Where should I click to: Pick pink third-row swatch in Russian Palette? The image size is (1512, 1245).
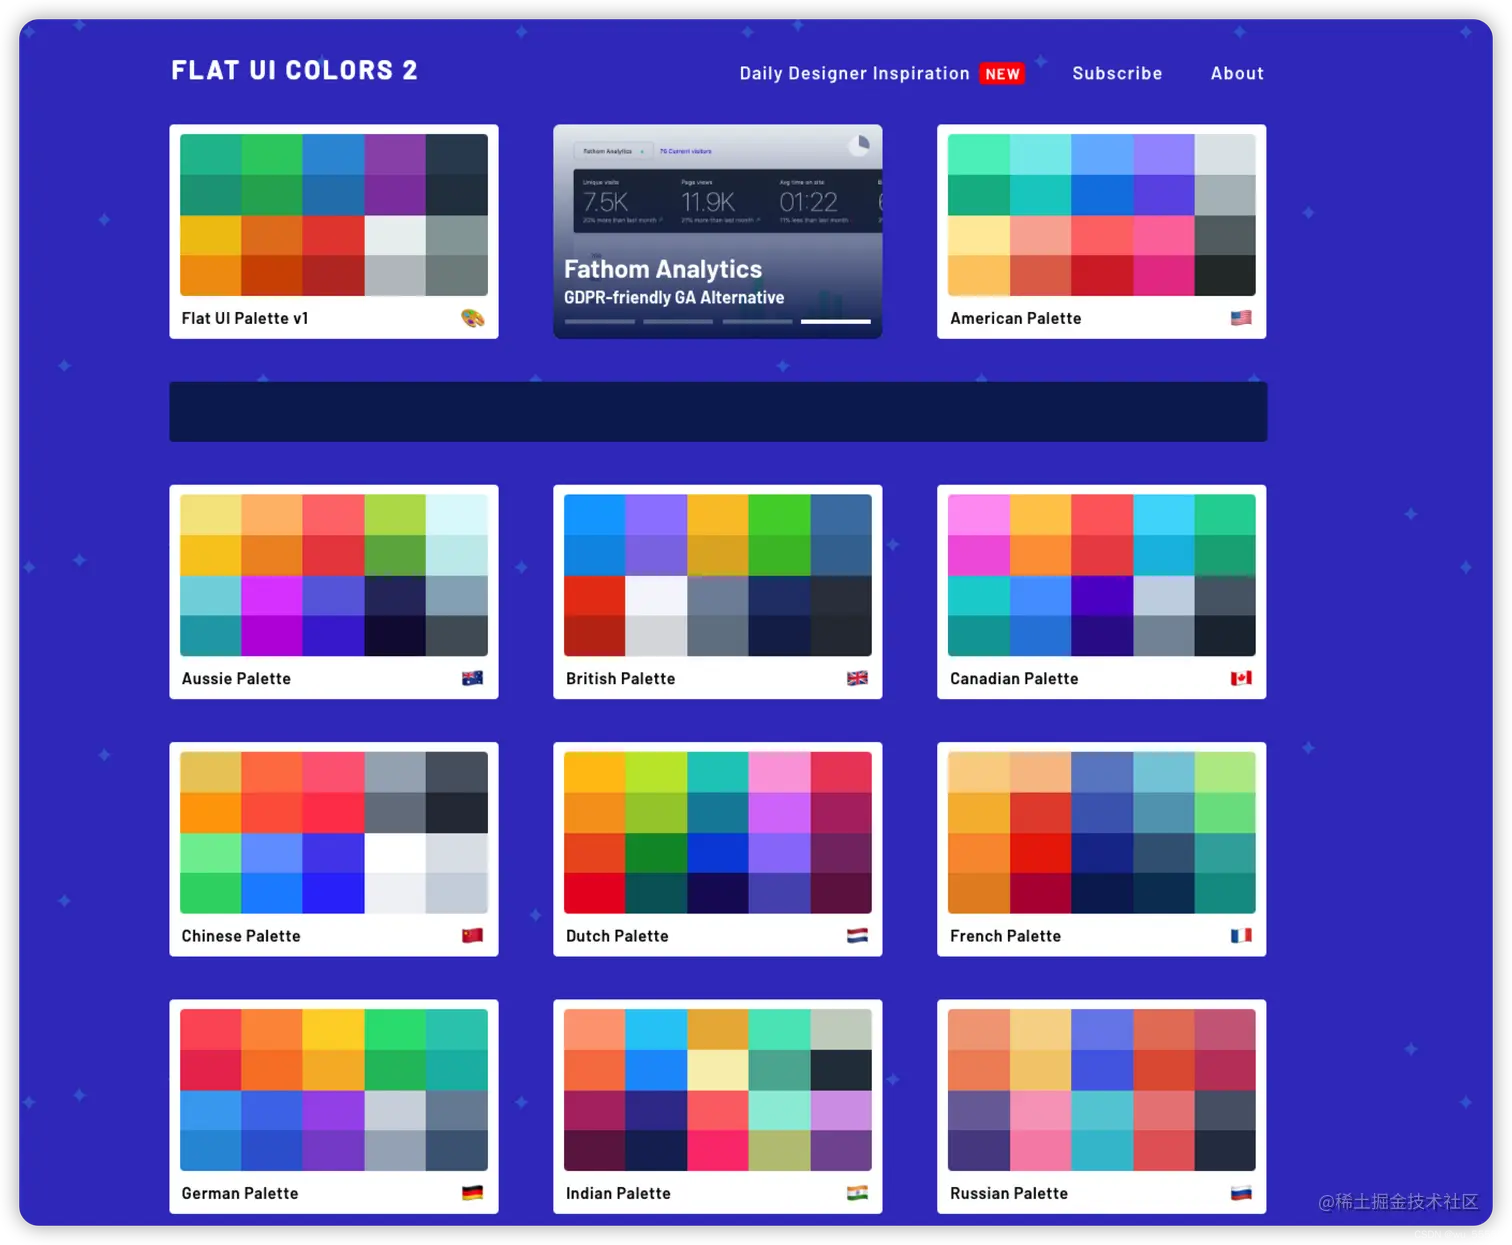coord(1041,1110)
